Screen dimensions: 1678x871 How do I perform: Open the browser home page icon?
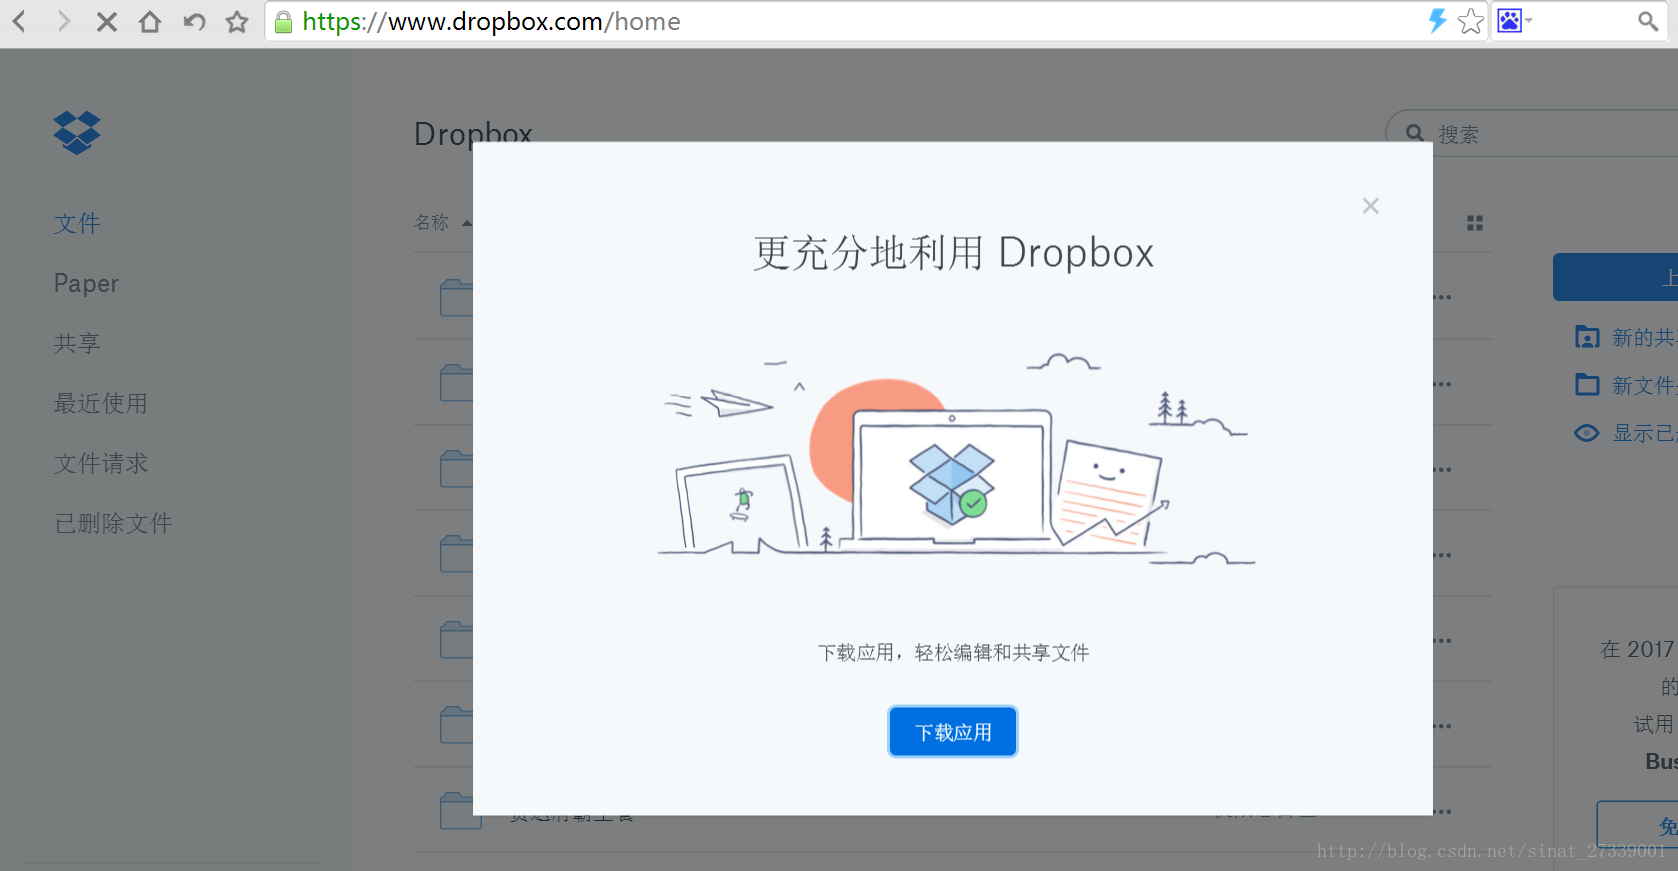click(150, 21)
